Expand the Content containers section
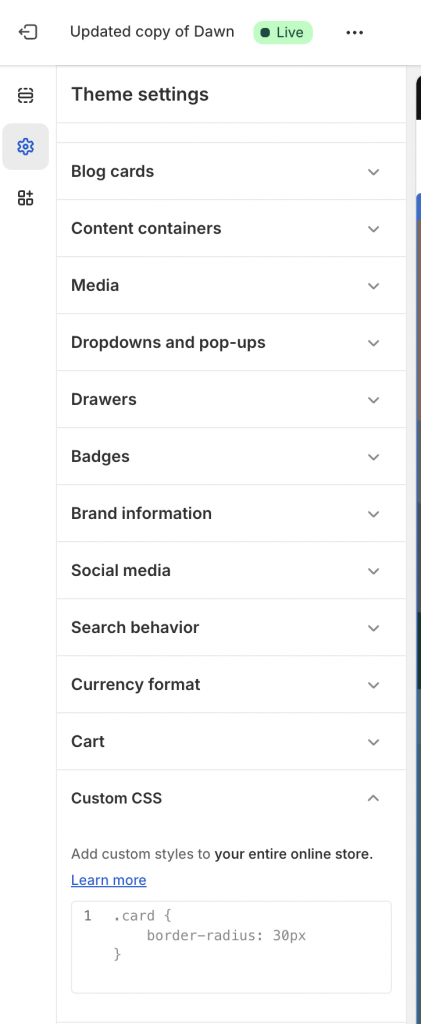This screenshot has height=1024, width=421. [x=231, y=229]
